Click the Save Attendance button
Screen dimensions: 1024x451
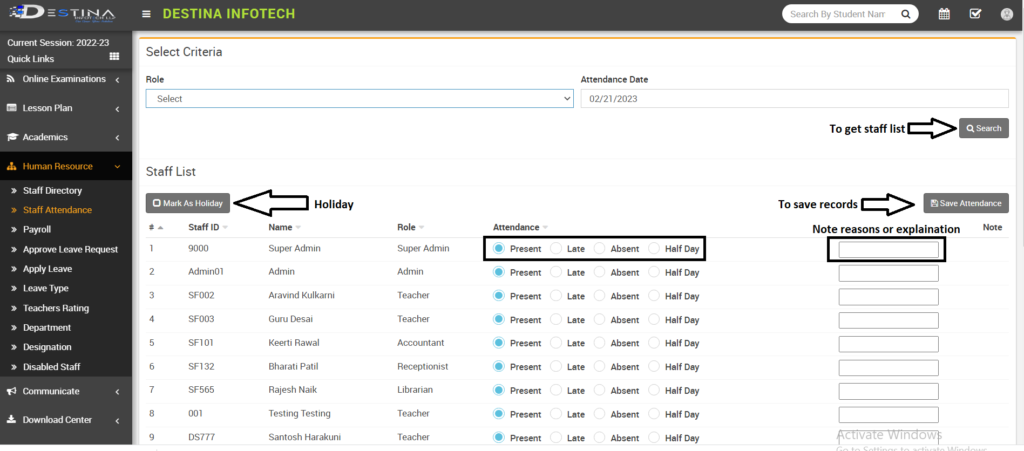tap(965, 203)
